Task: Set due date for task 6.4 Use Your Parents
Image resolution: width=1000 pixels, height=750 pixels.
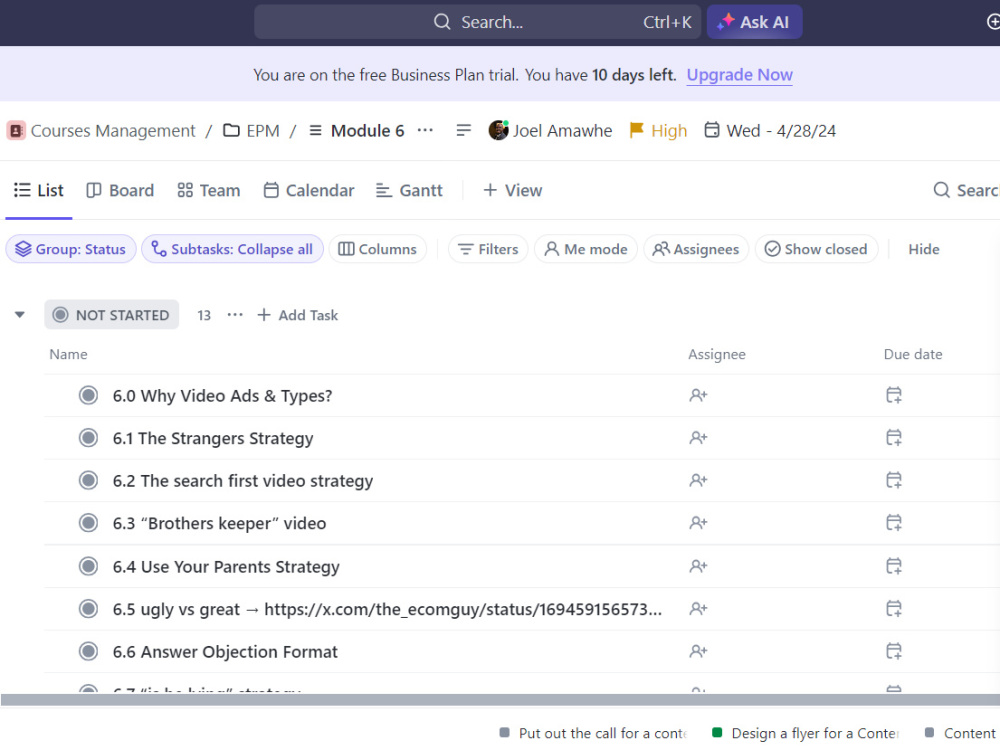Action: 894,566
